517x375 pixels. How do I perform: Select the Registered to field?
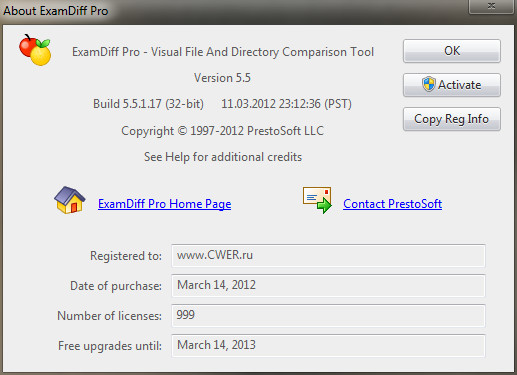(x=328, y=256)
